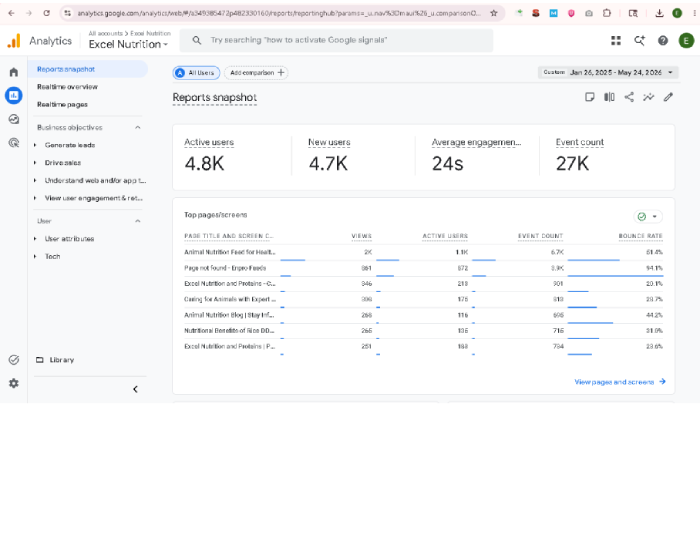Open browser extensions puzzle icon
The image size is (700, 560).
click(x=607, y=13)
